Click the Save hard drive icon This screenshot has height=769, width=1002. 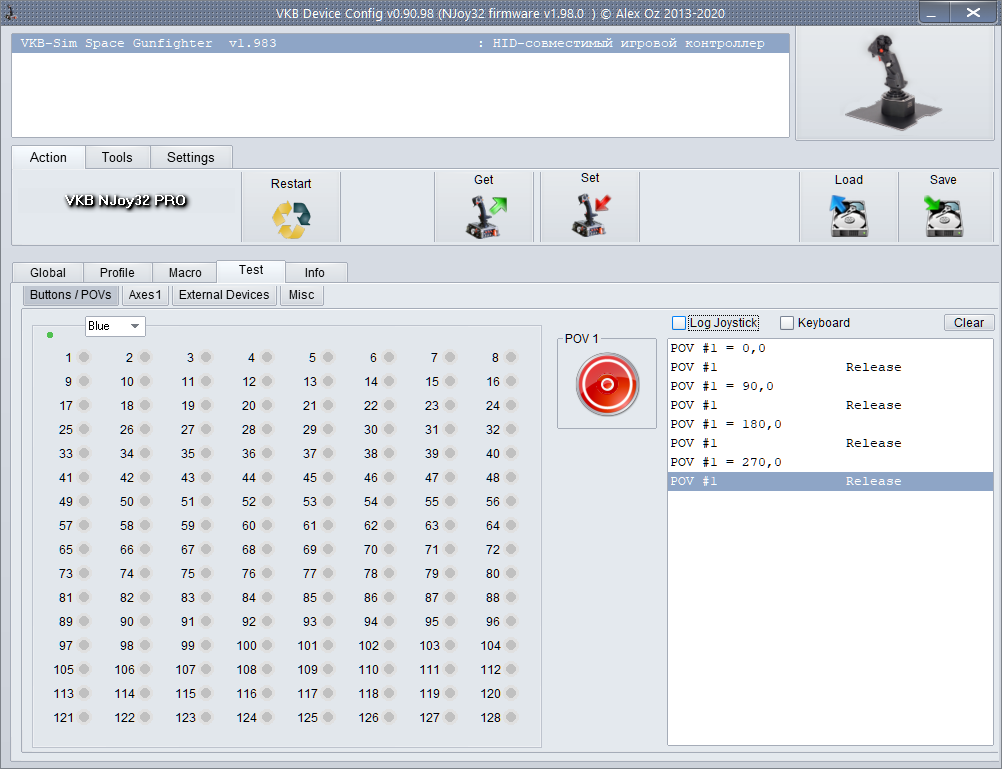[943, 216]
